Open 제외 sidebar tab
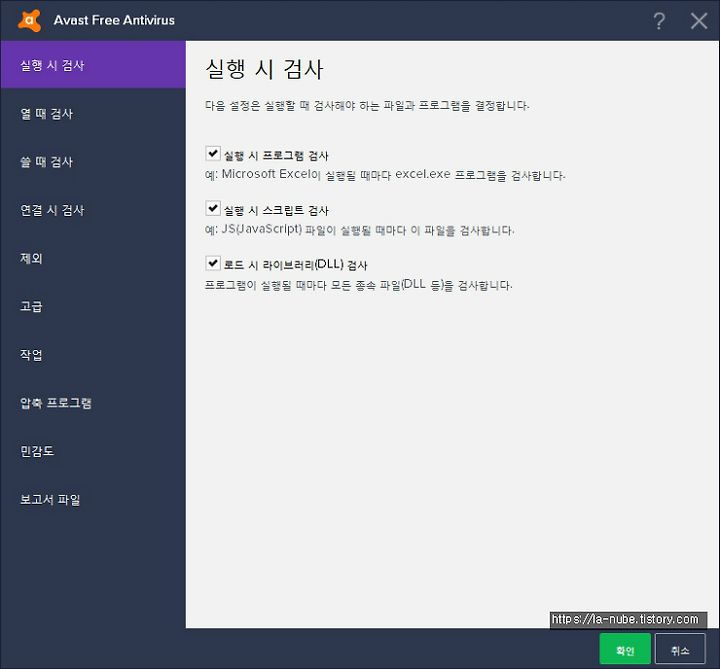720x669 pixels. 93,258
